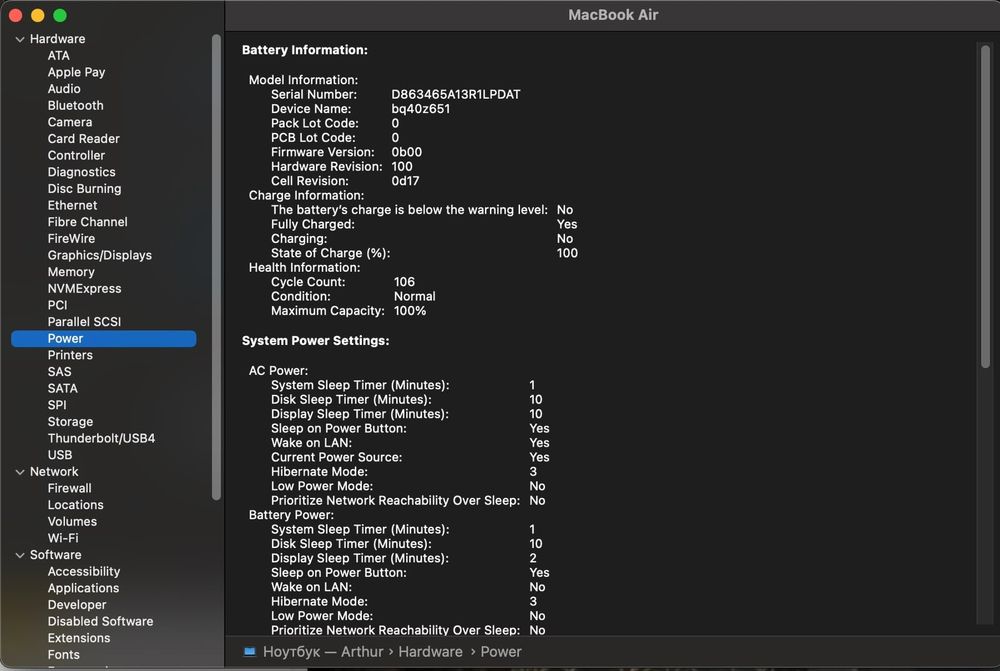
Task: Select Thunderbolt/USB4 in the sidebar
Action: [101, 438]
